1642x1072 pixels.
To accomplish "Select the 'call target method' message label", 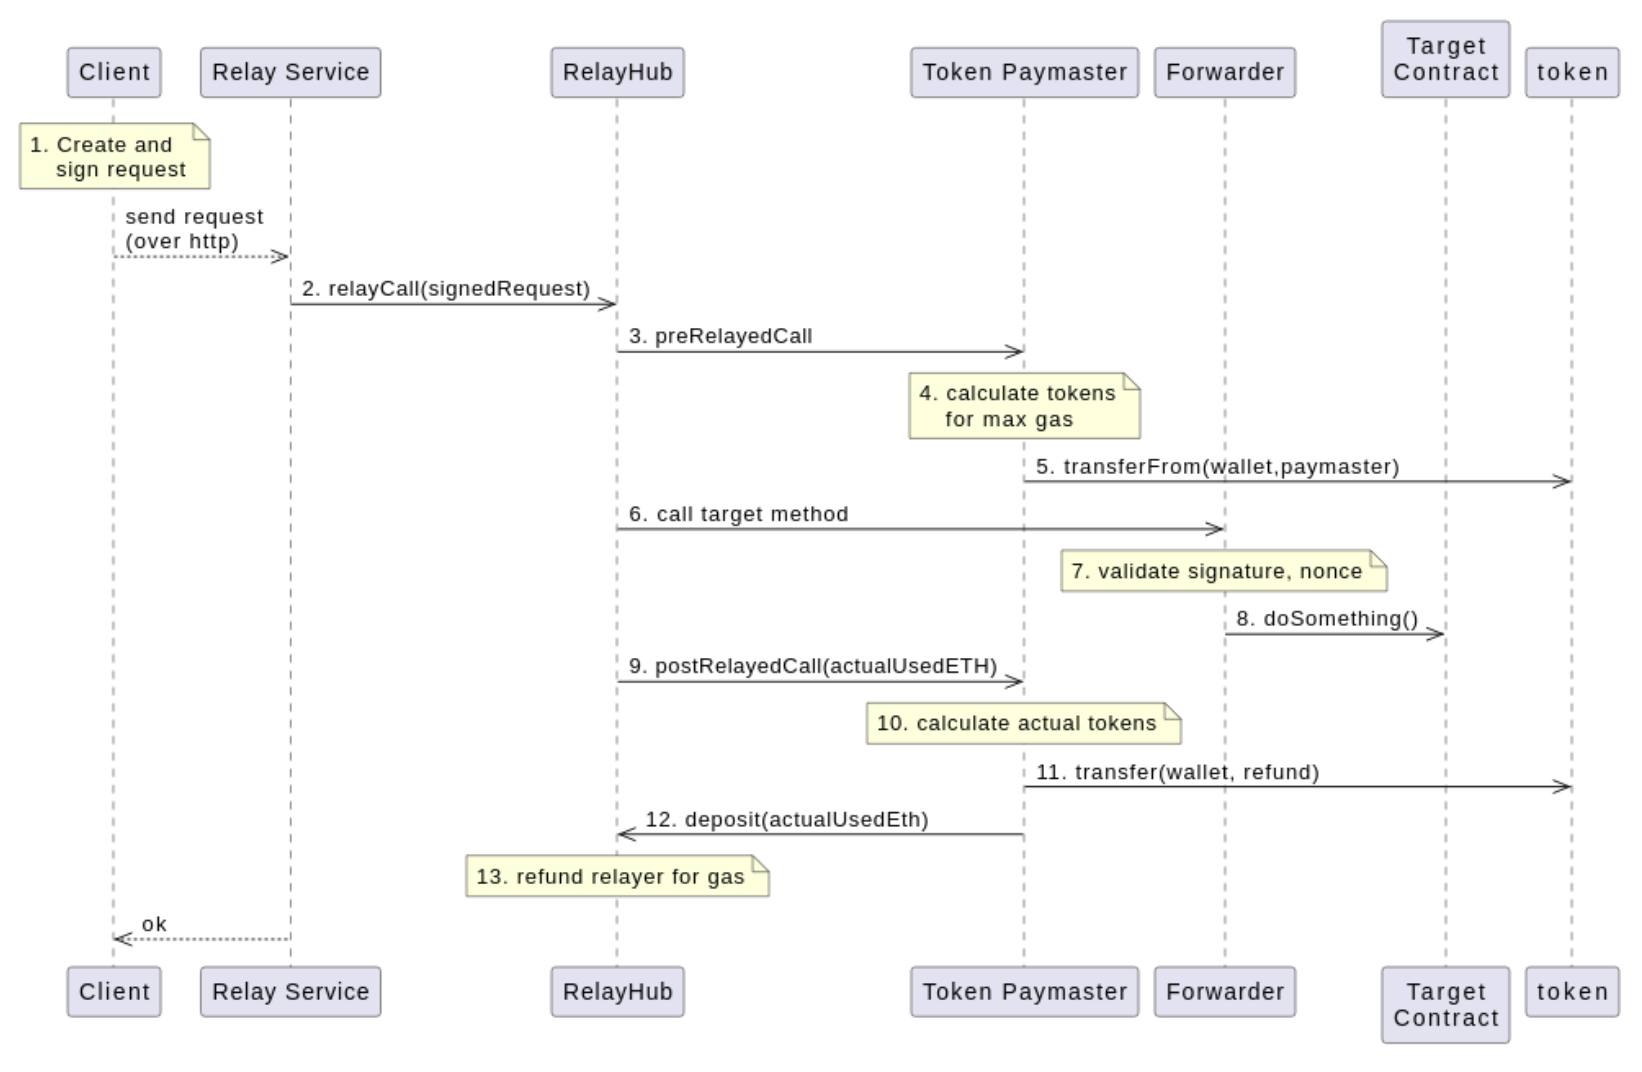I will (x=738, y=514).
